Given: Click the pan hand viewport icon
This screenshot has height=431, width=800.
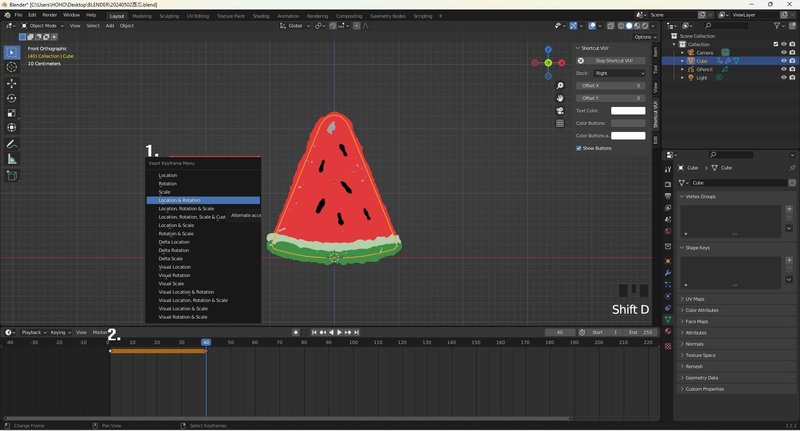Looking at the screenshot, I should [x=560, y=98].
